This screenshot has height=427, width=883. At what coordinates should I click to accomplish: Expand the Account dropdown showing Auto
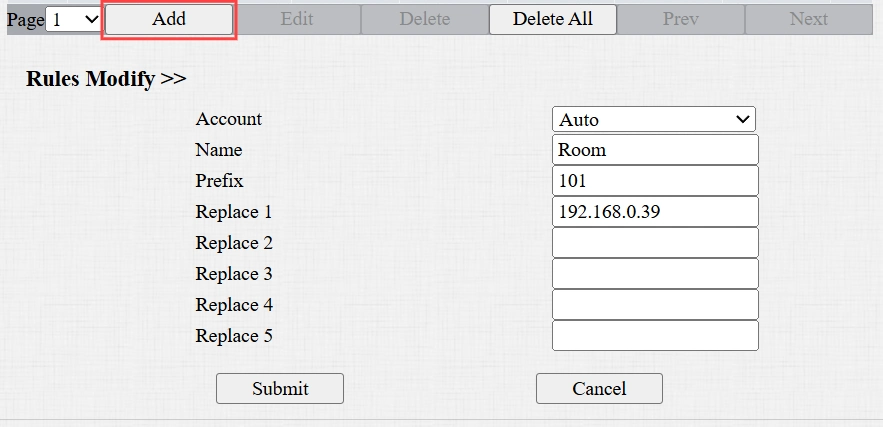pyautogui.click(x=654, y=119)
